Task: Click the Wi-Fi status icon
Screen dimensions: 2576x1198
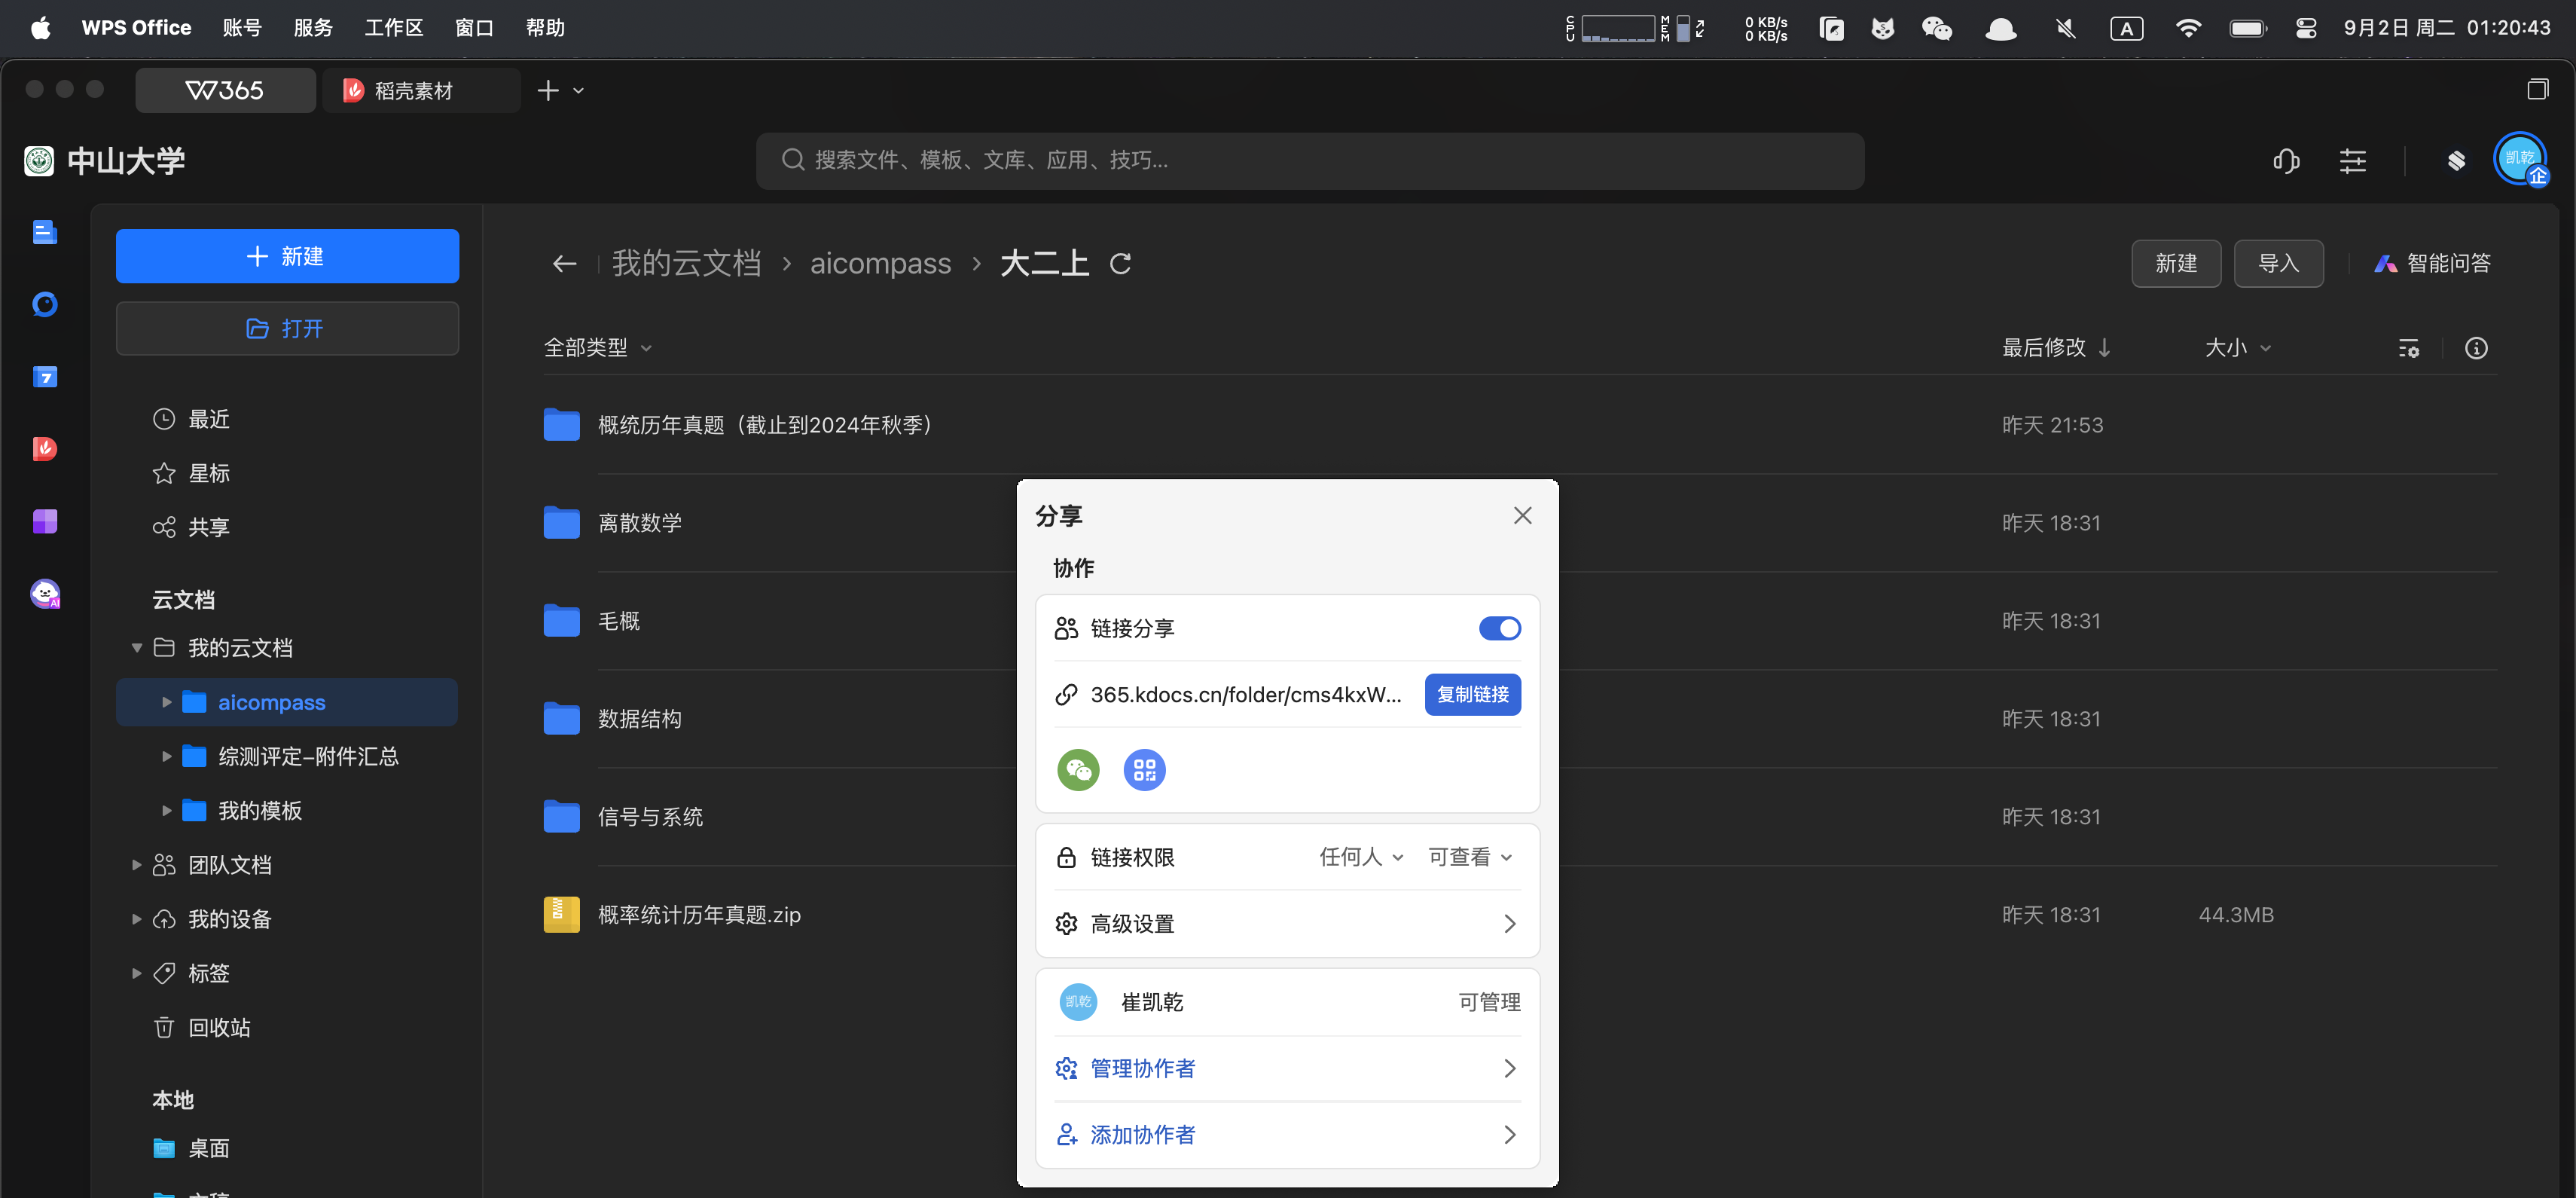Action: click(2188, 28)
